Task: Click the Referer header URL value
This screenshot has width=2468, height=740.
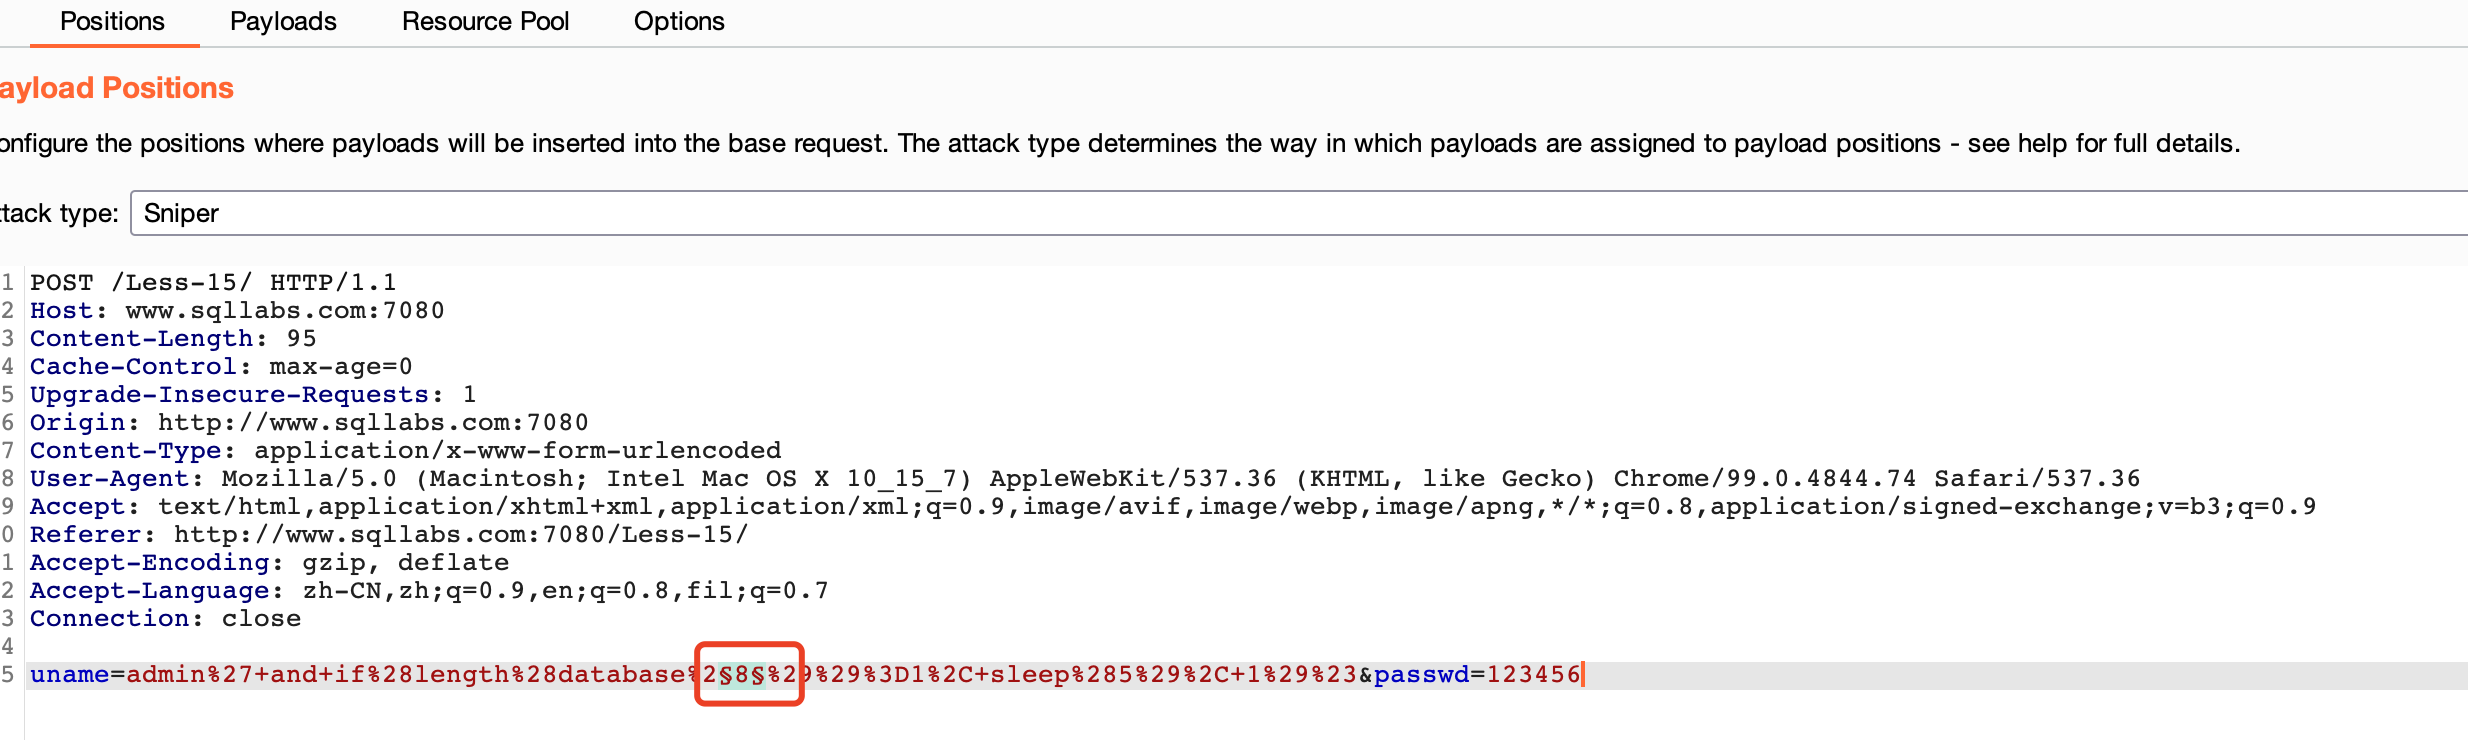Action: (460, 535)
